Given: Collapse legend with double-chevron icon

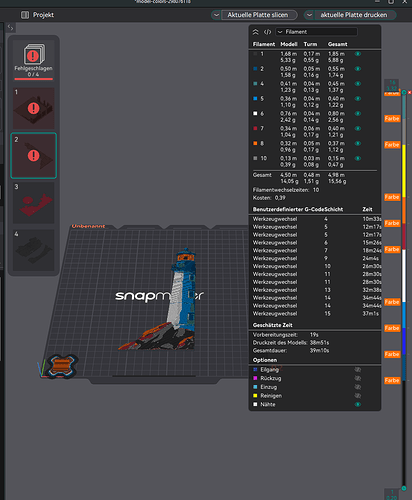Looking at the screenshot, I should tap(256, 32).
